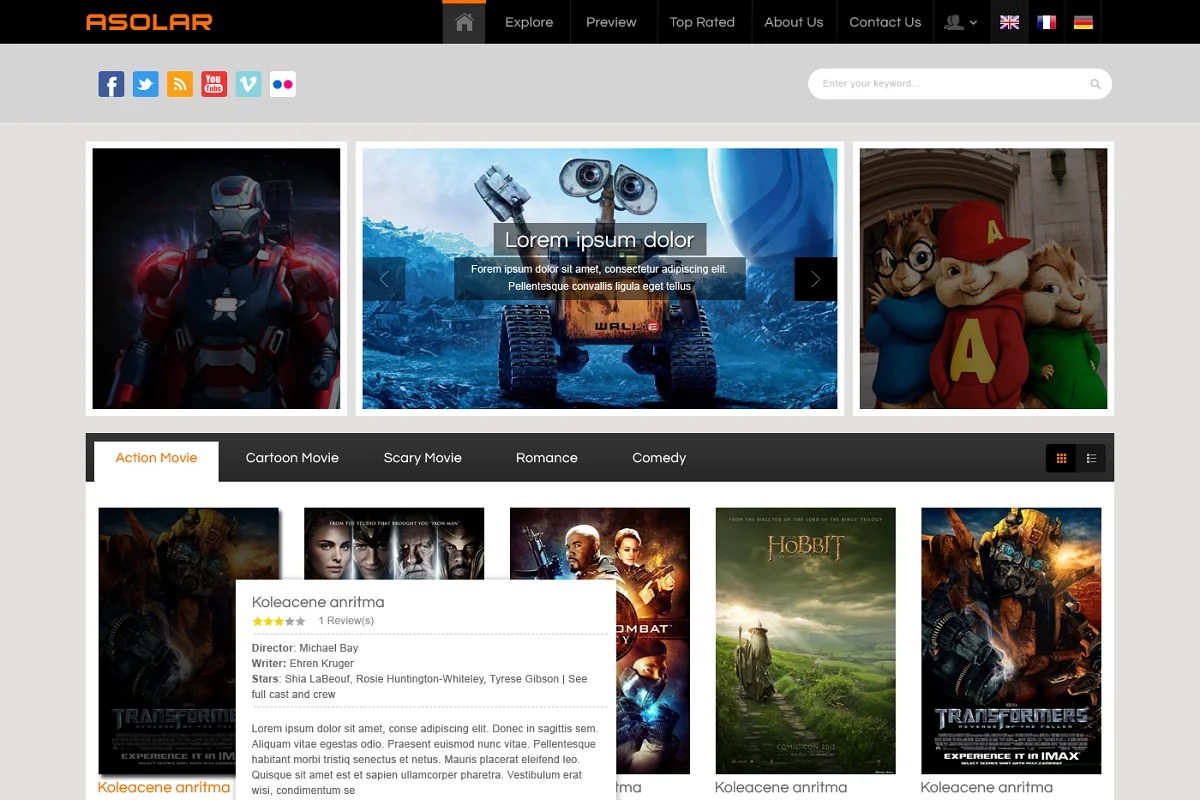Click the orange RSS feed icon
This screenshot has width=1200, height=800.
(180, 84)
